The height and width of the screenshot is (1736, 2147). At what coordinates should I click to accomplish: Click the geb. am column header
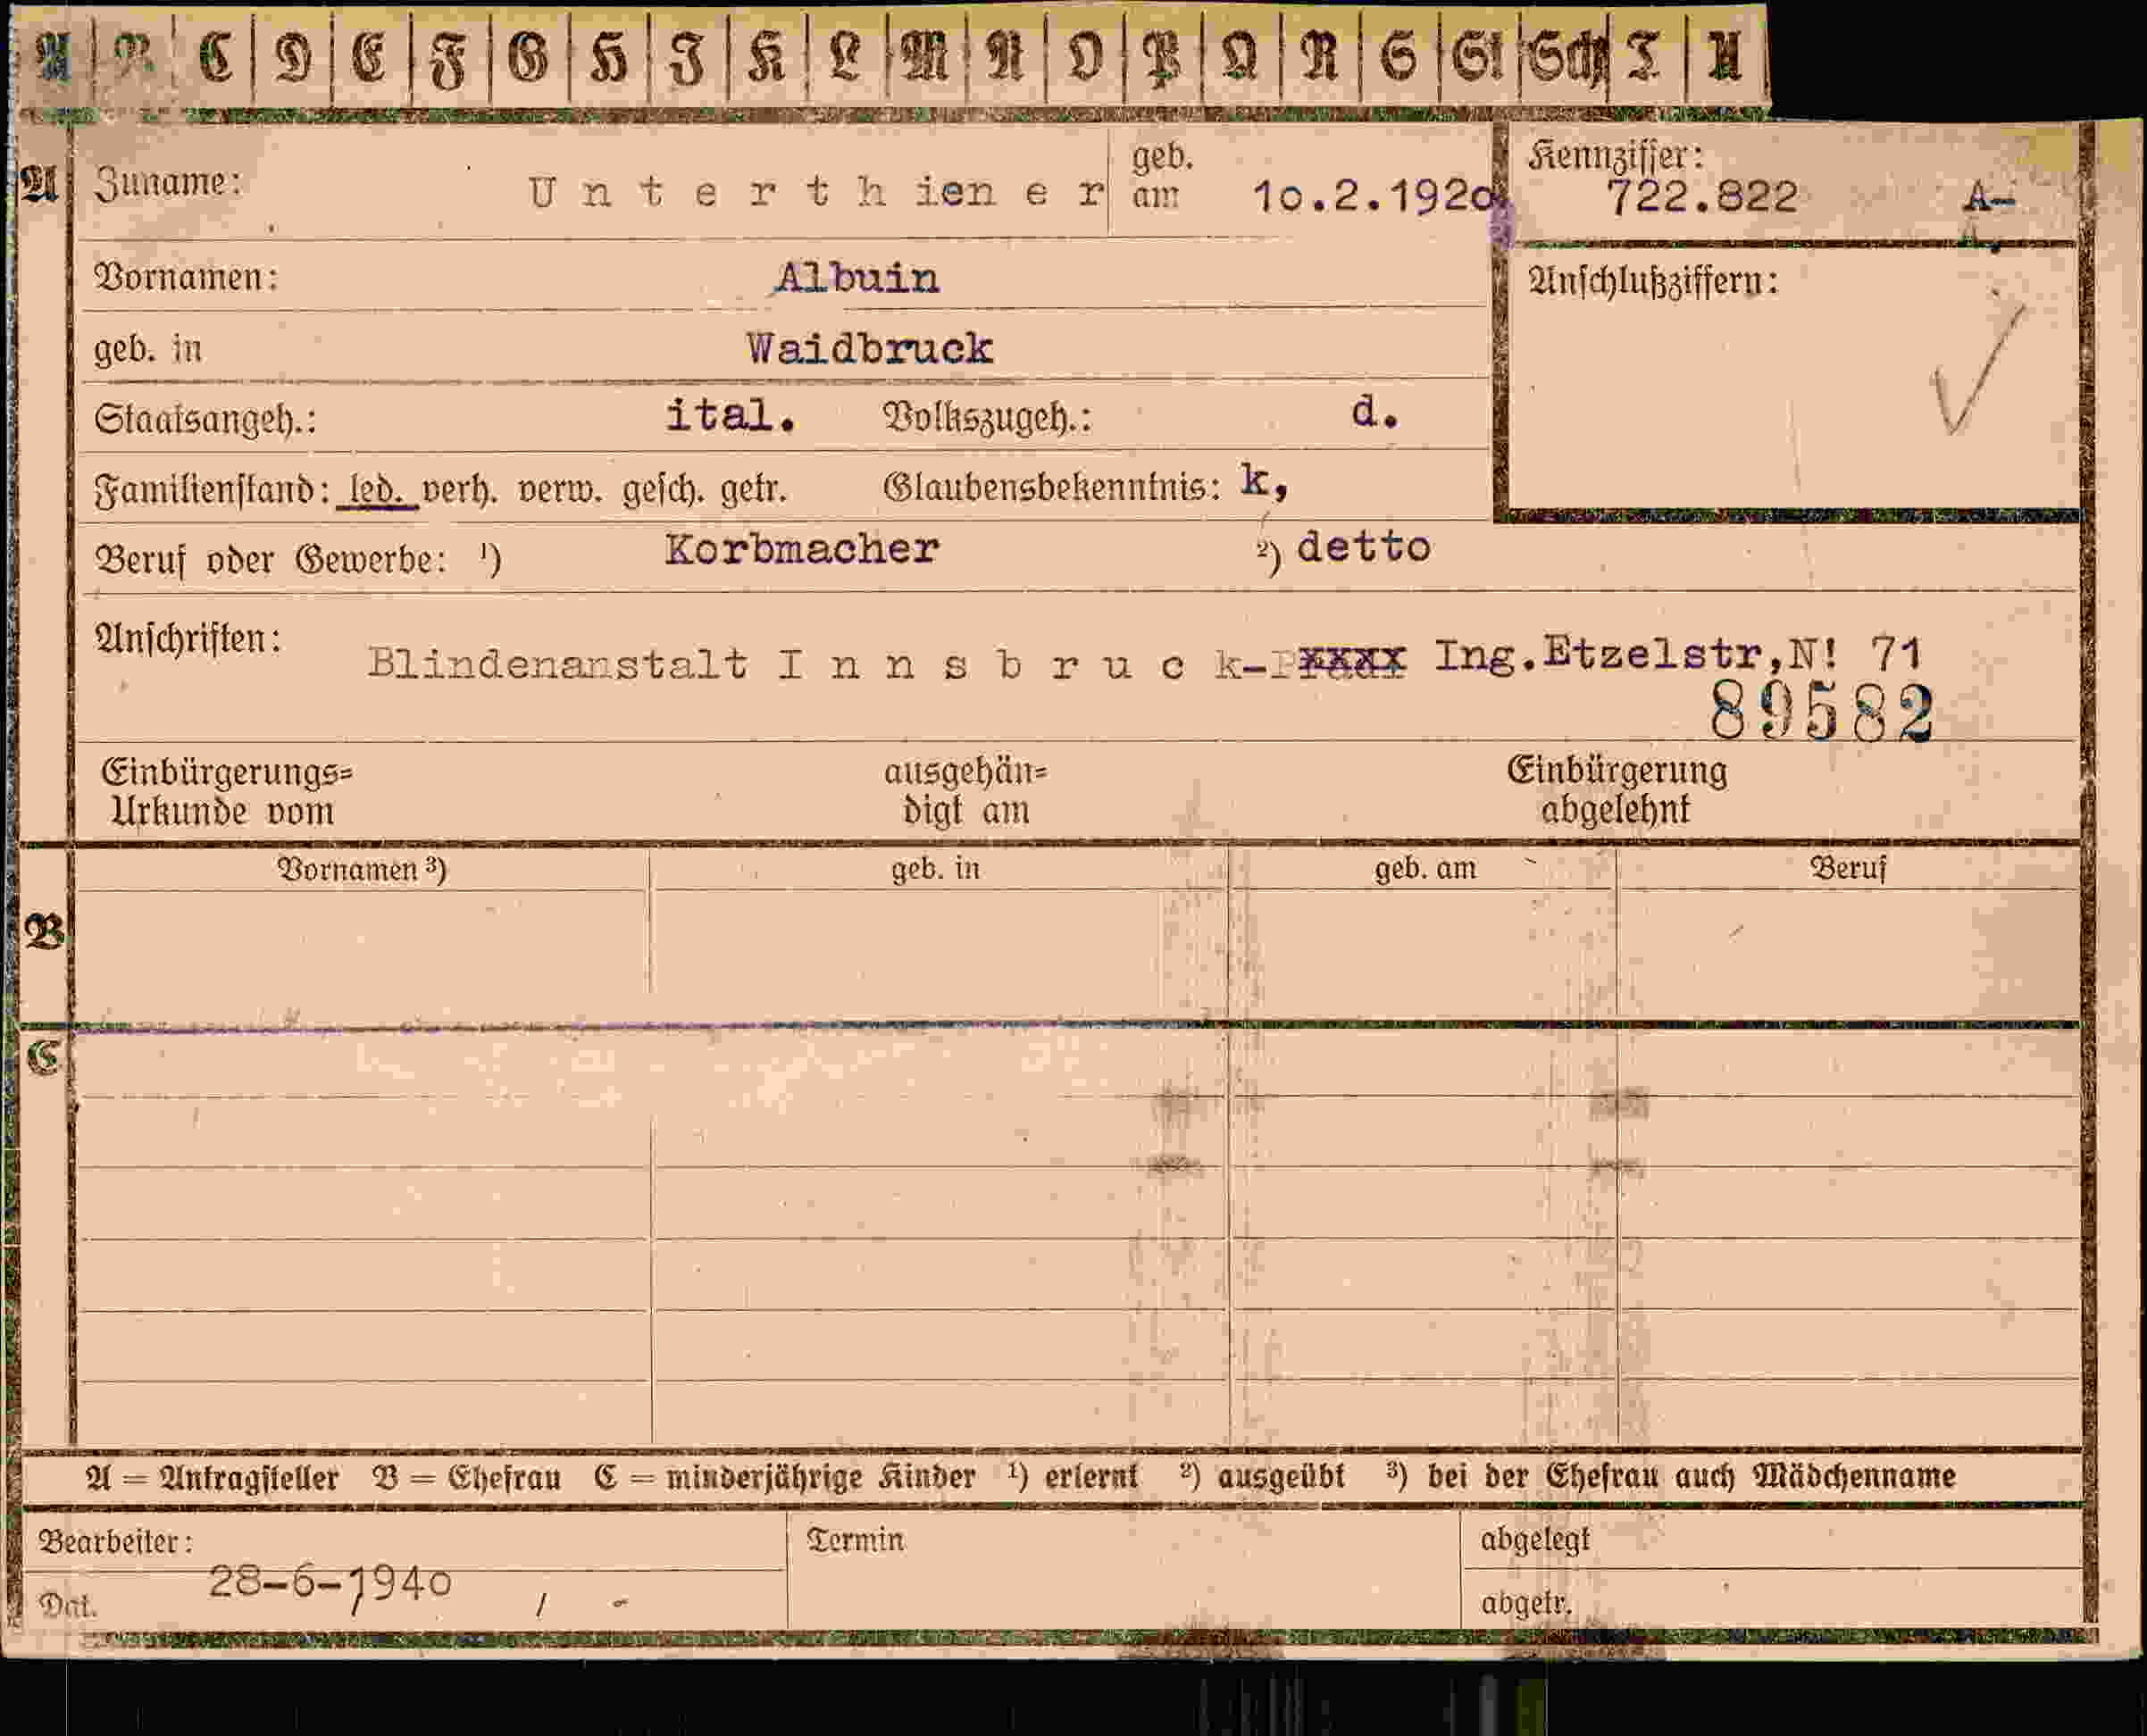pyautogui.click(x=1425, y=869)
